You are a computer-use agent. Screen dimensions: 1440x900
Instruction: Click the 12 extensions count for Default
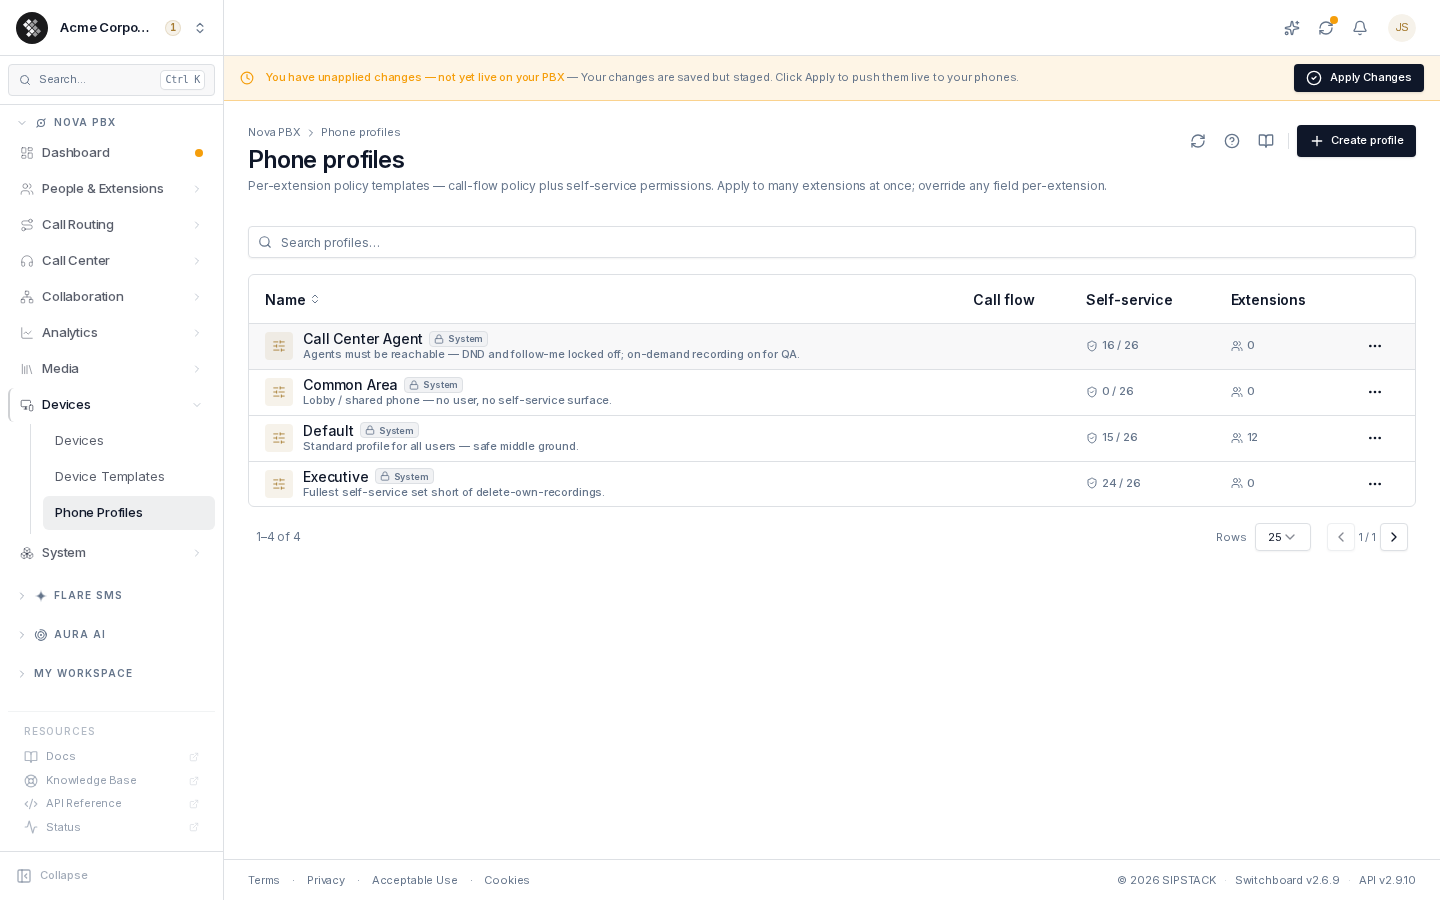click(1245, 438)
